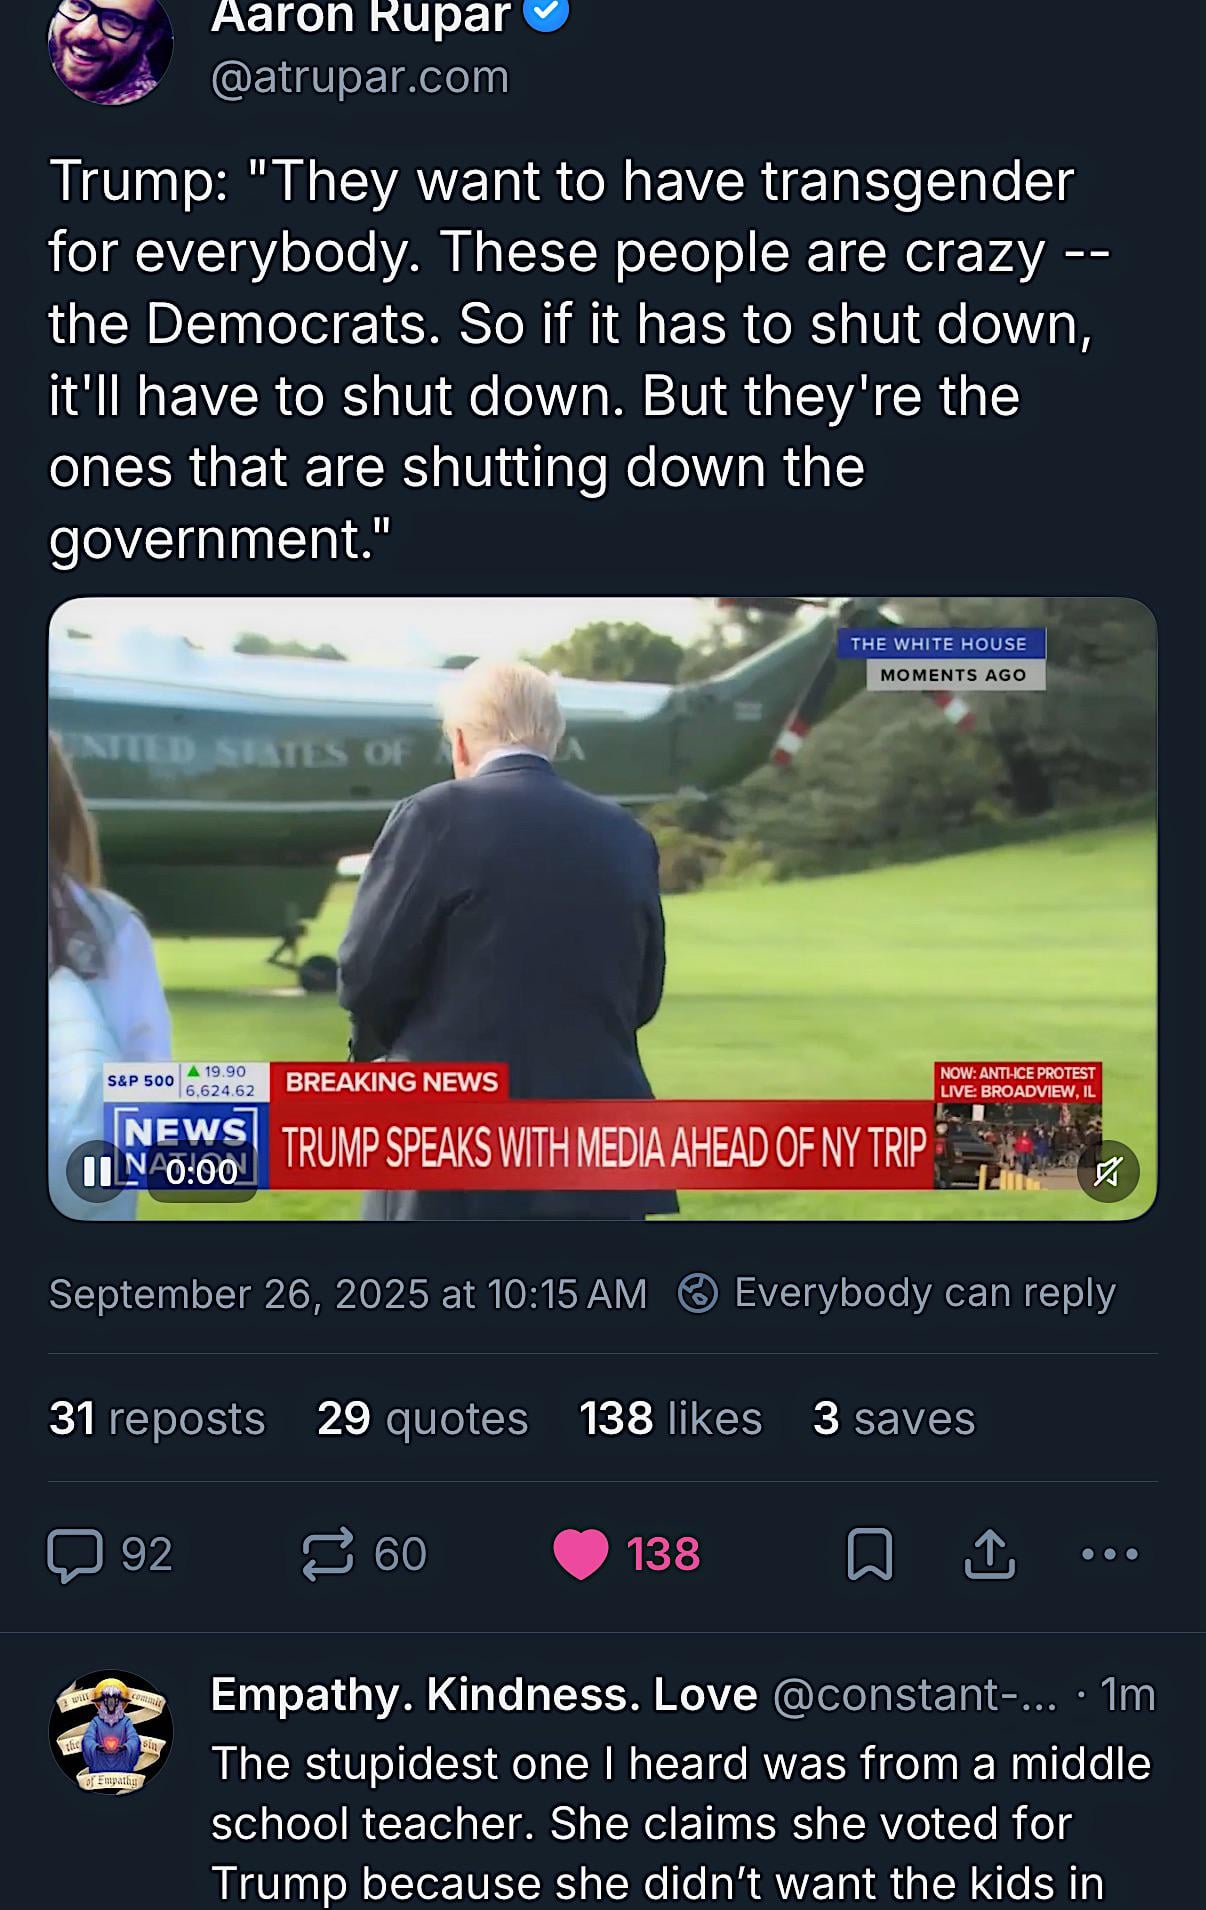Open the three-dot more options menu

[1110, 1554]
